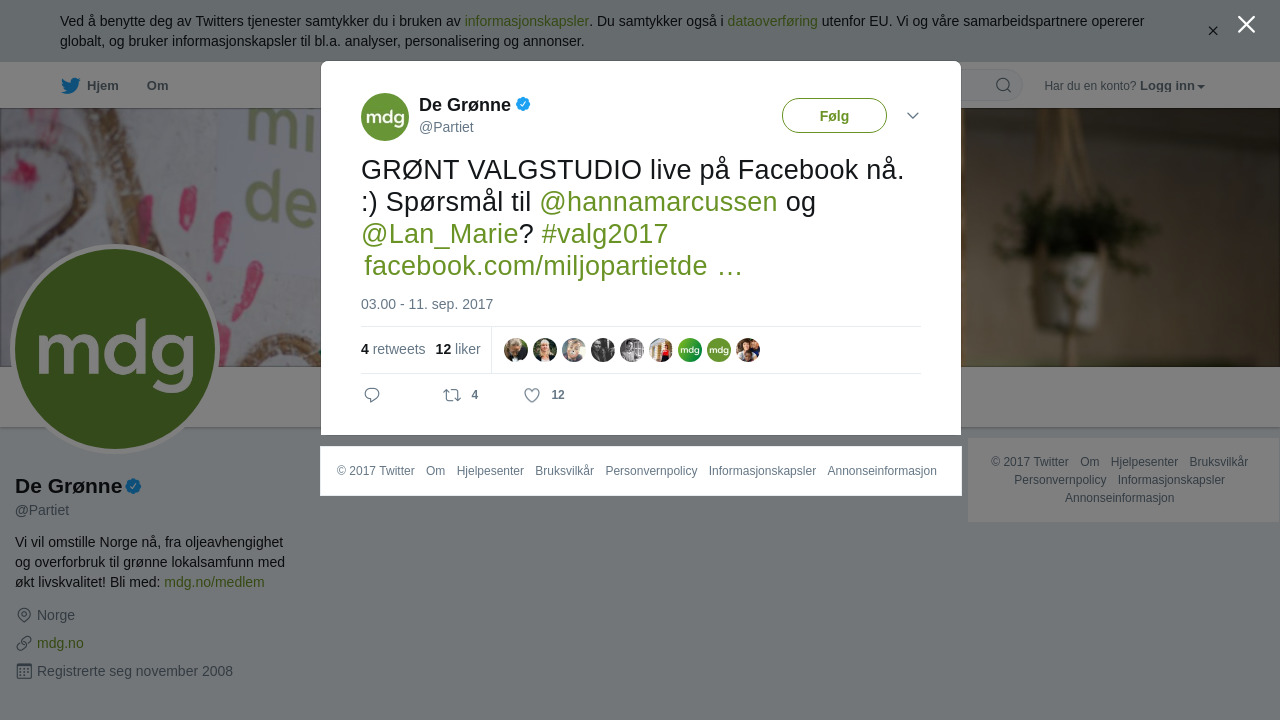
Task: Click the first liker avatar thumbnail
Action: pyautogui.click(x=516, y=350)
